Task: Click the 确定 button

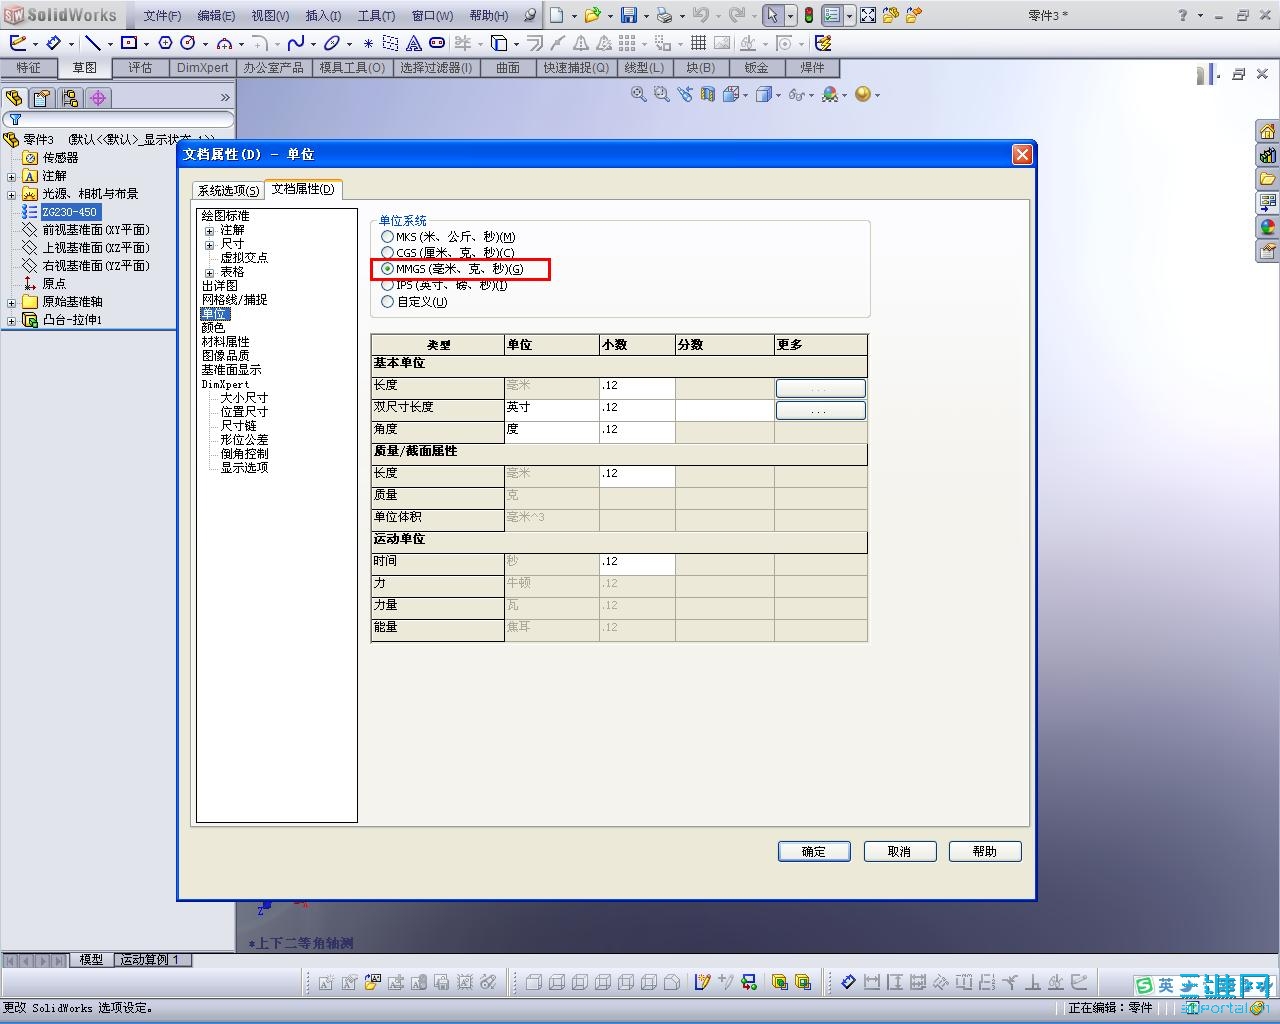Action: [x=814, y=851]
